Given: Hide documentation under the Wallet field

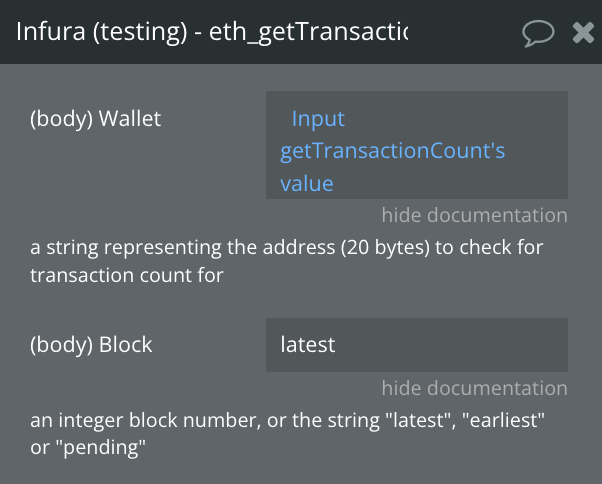Looking at the screenshot, I should [x=474, y=216].
